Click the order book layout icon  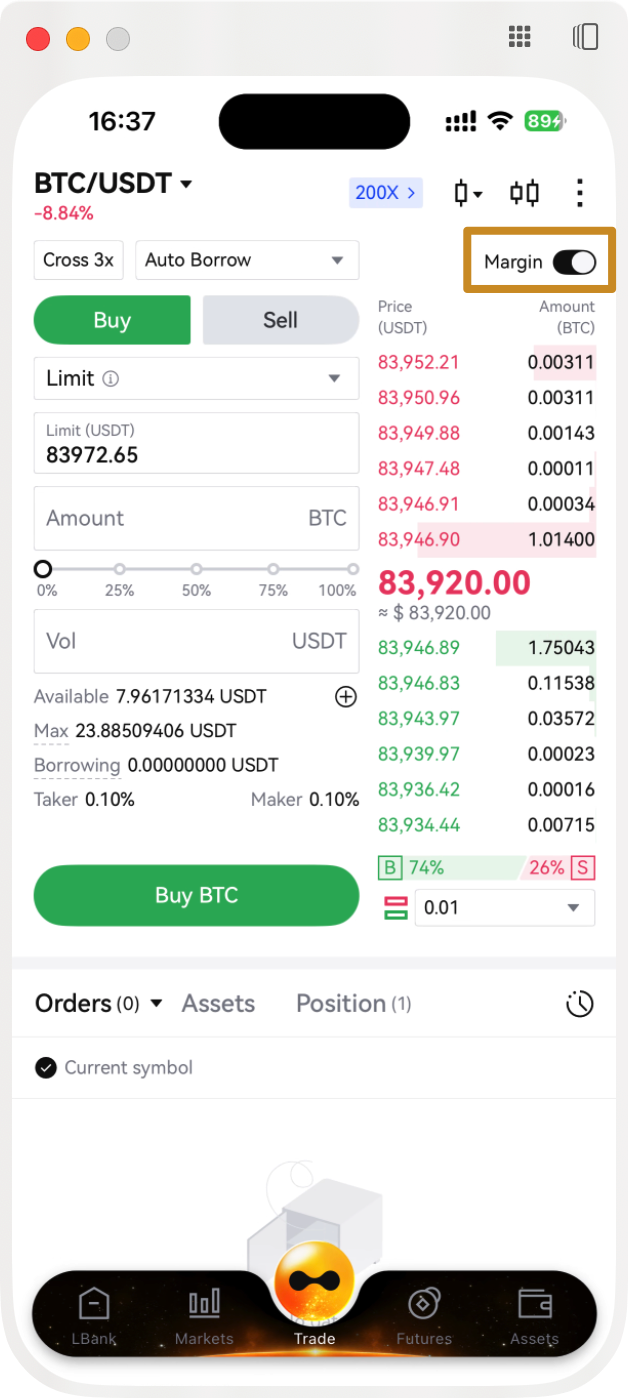396,908
